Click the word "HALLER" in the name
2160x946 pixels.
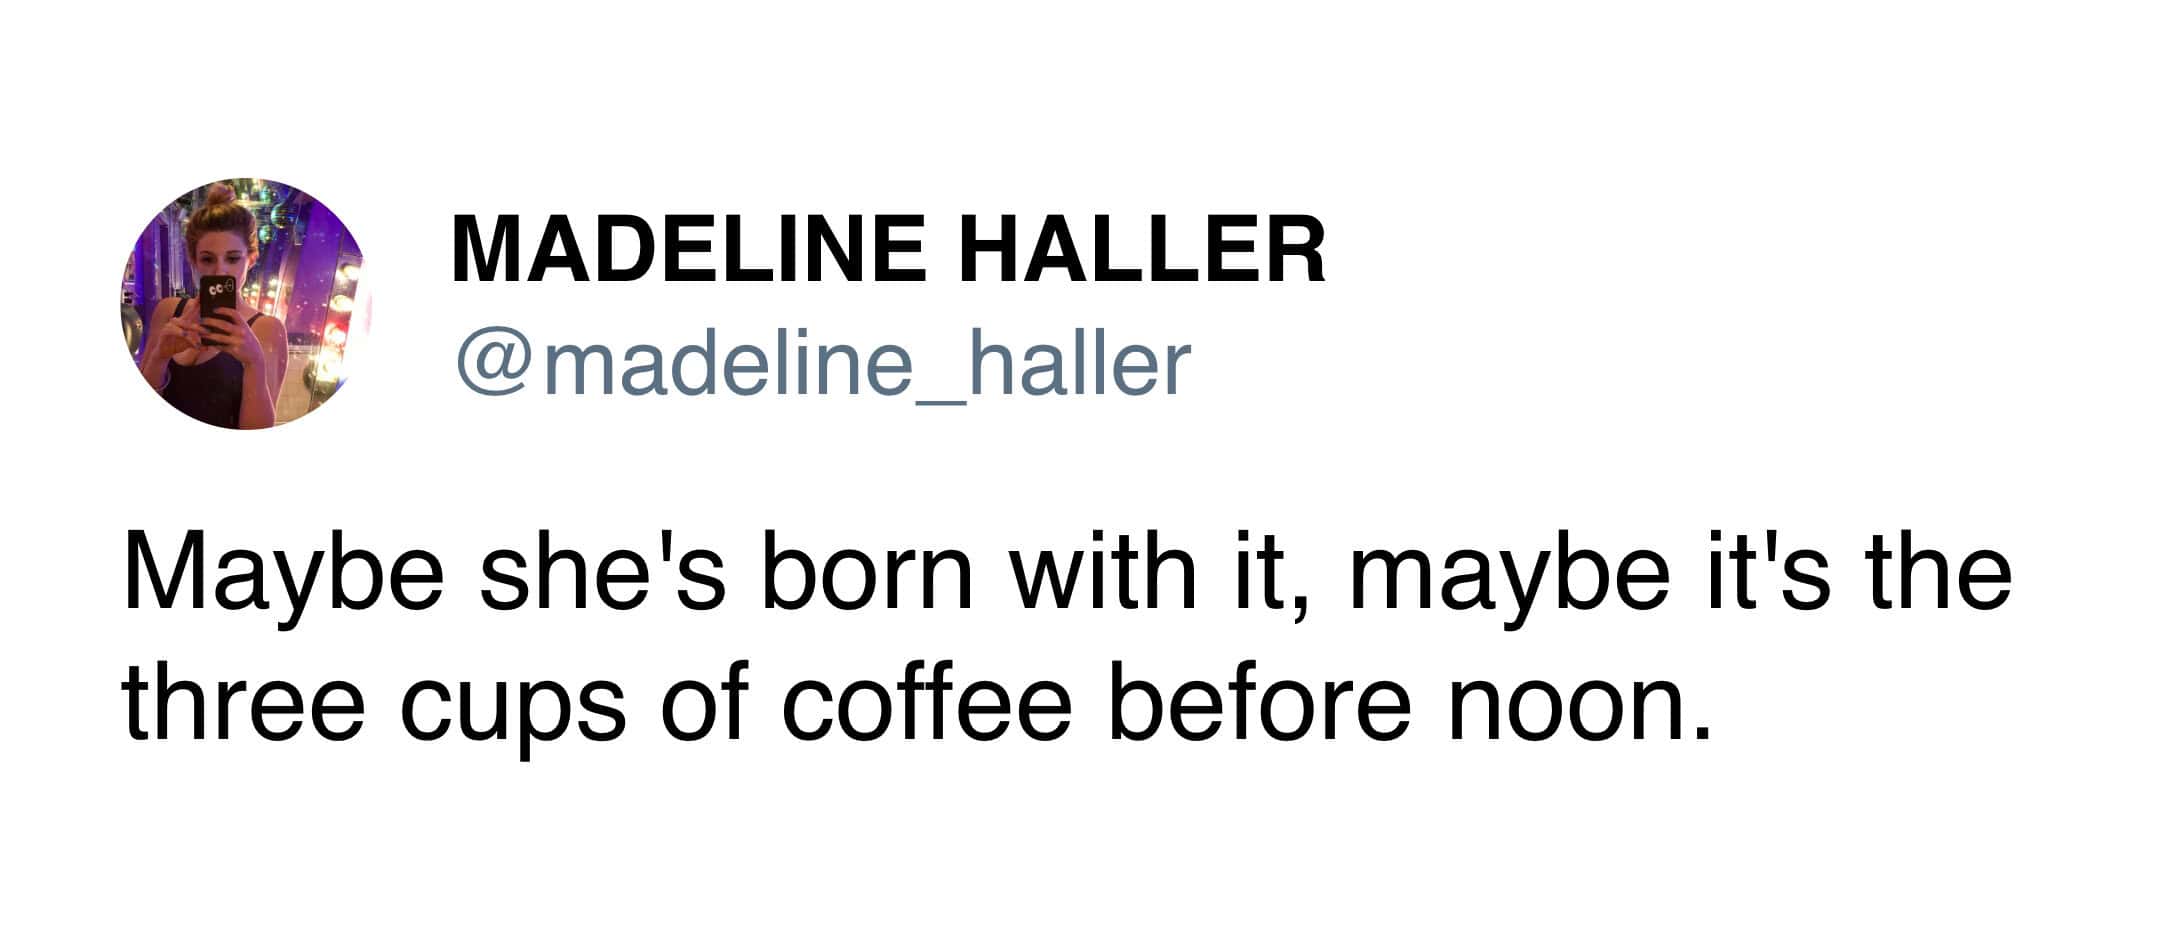(1141, 250)
